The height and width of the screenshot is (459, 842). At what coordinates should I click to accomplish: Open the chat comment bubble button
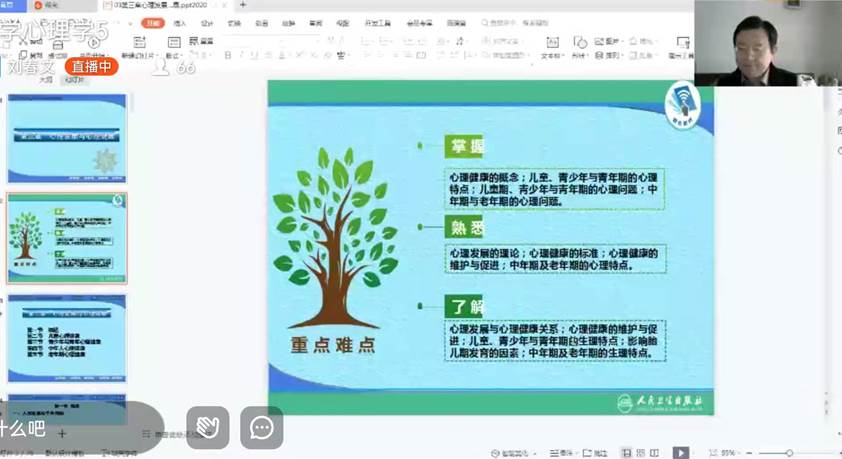[262, 428]
